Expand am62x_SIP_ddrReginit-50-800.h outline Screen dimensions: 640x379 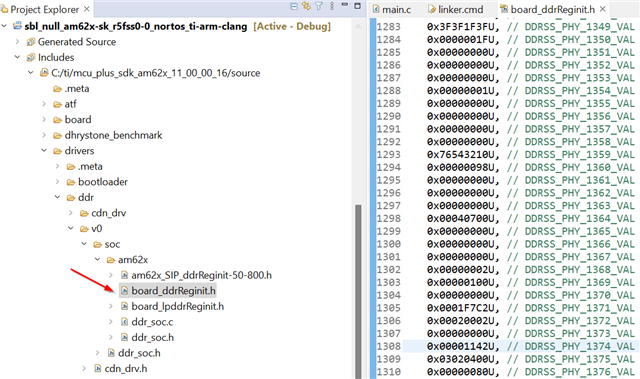[111, 275]
